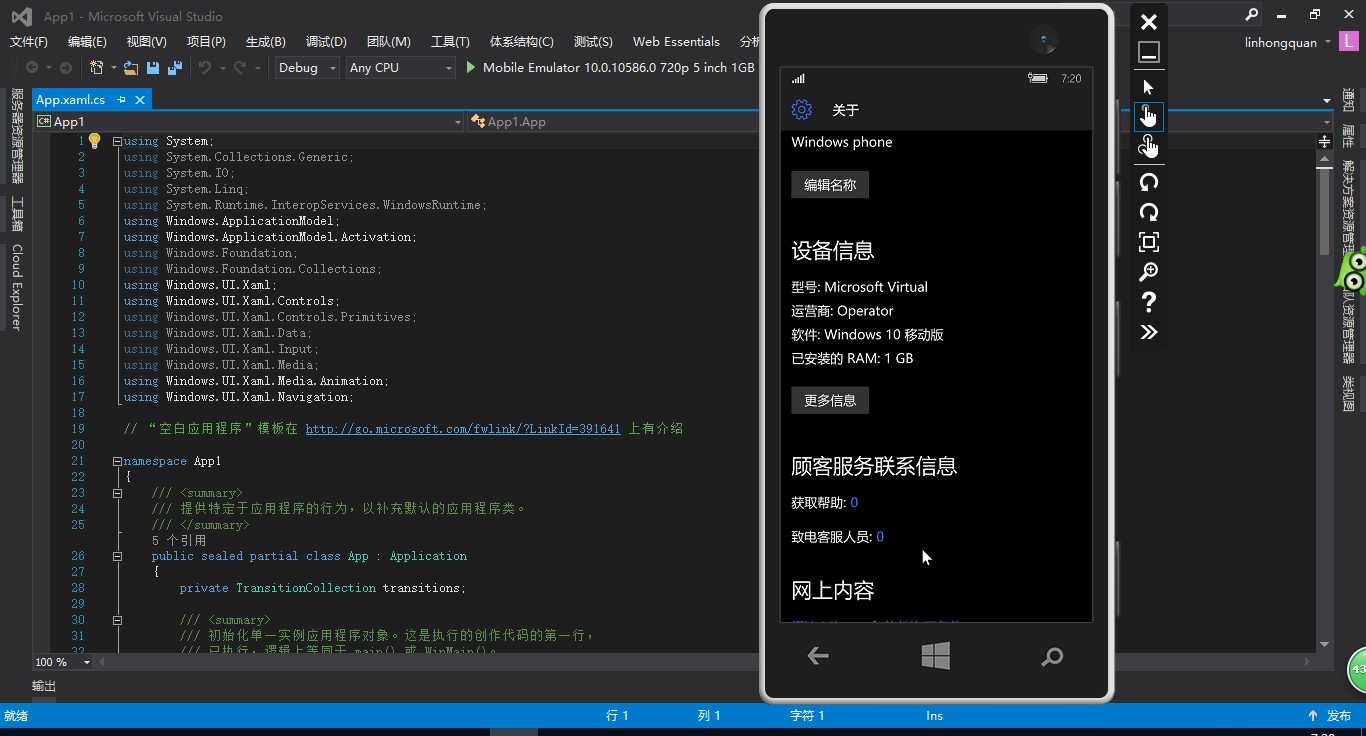The width and height of the screenshot is (1366, 736).
Task: Pin the App.xaml.cs tab
Action: pyautogui.click(x=121, y=100)
